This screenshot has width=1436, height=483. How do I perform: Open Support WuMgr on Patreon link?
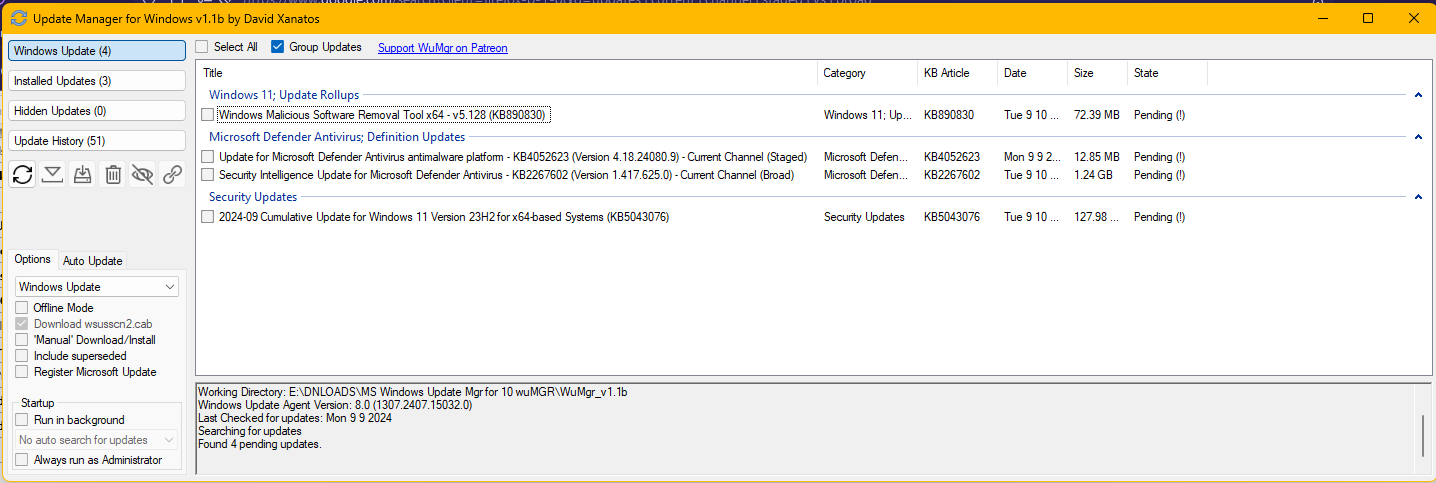pos(442,48)
